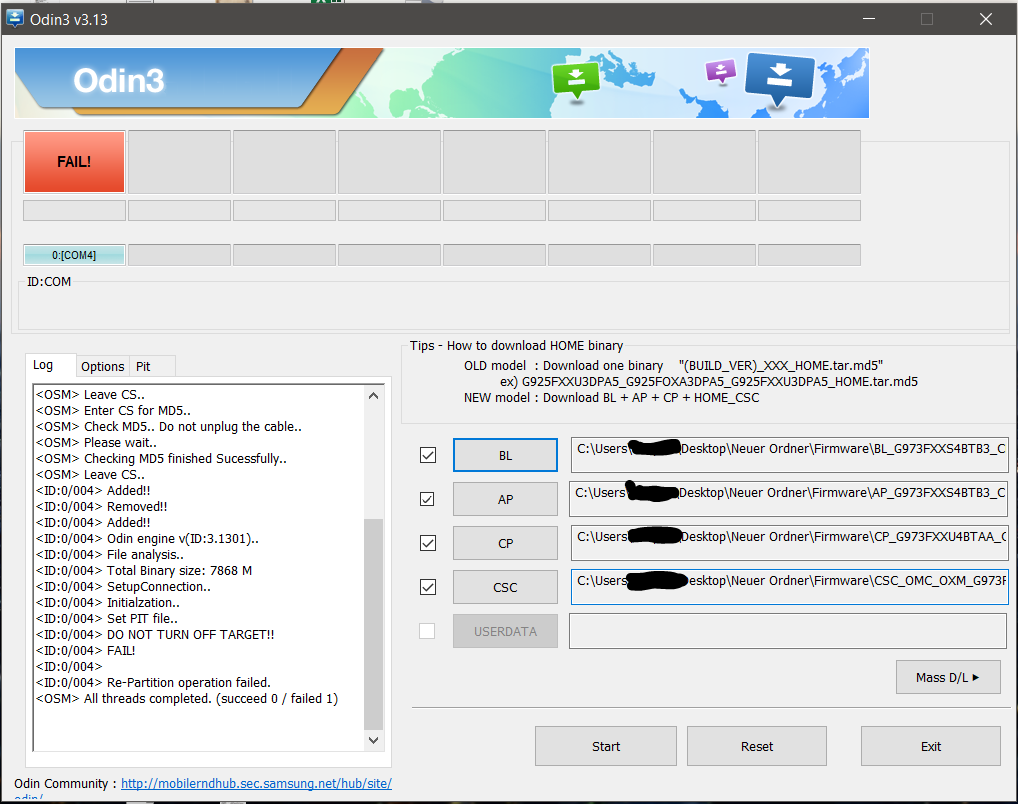Click the CSC file browse button

(x=505, y=587)
